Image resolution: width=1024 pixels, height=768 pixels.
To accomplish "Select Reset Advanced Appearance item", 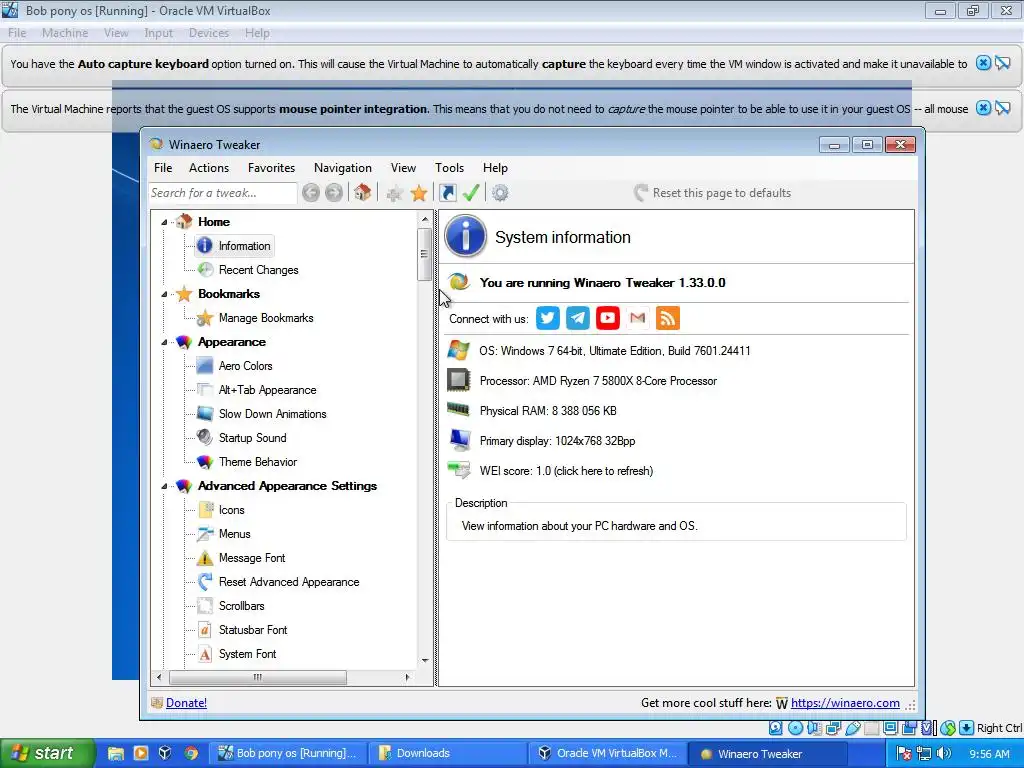I will tap(289, 582).
